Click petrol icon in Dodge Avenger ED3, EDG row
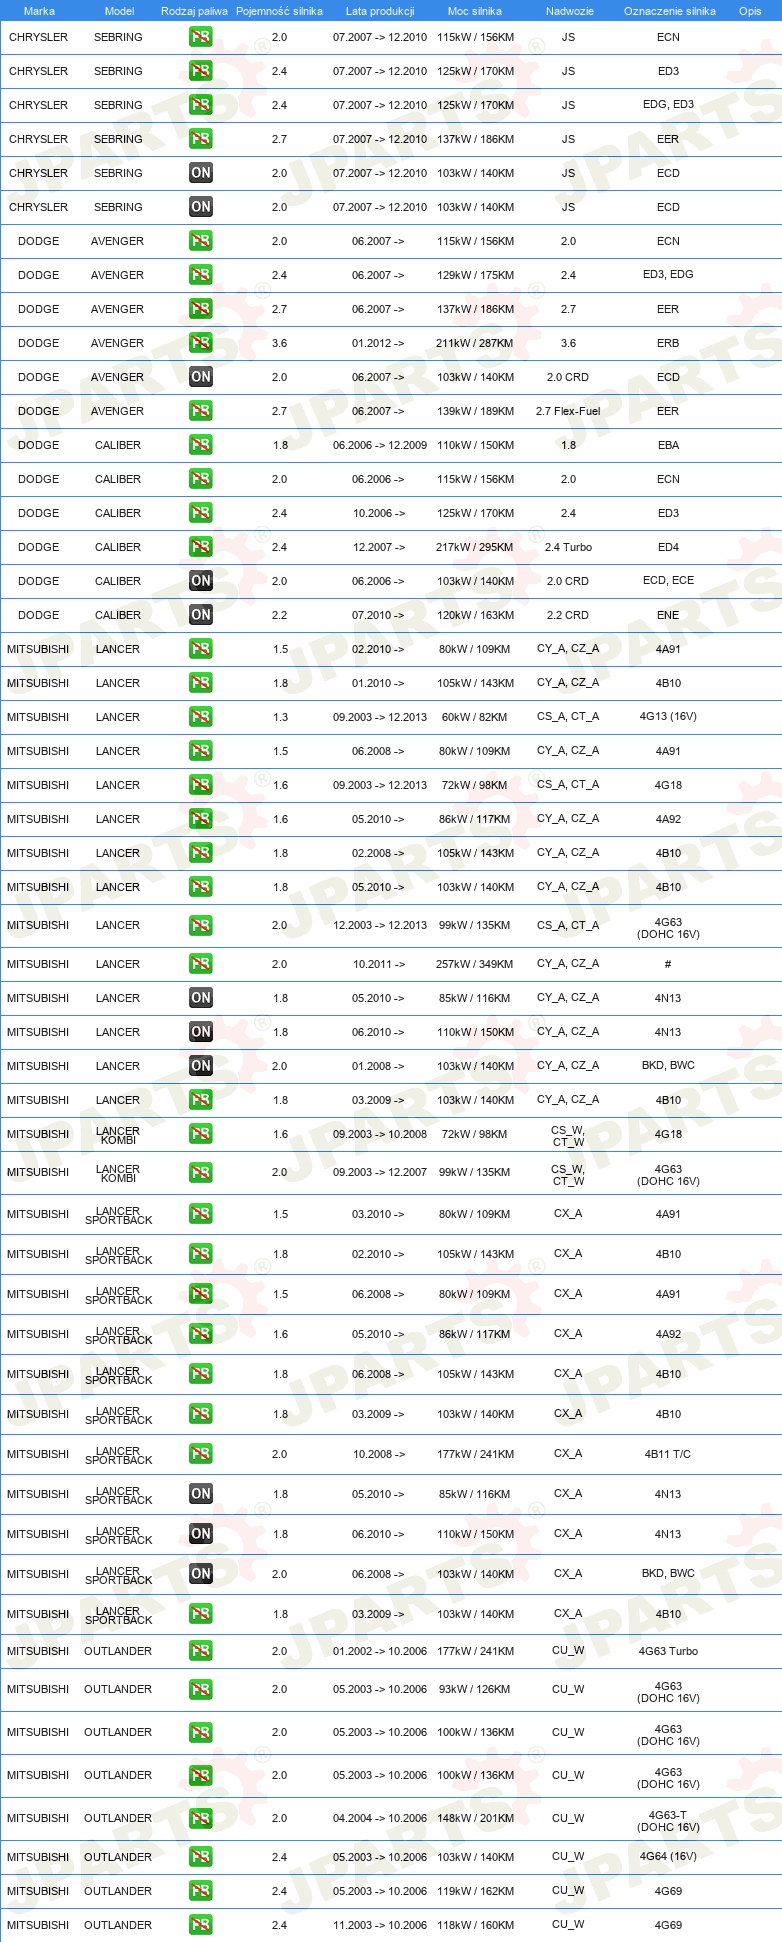Screen dimensions: 782x1942 pos(201,275)
